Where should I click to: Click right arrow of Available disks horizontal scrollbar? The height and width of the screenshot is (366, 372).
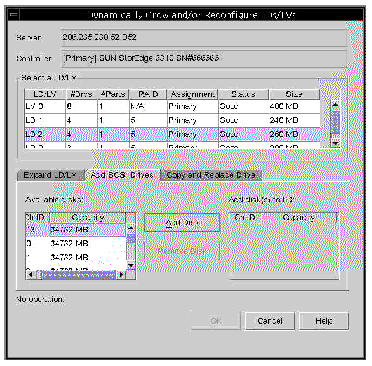[122, 275]
